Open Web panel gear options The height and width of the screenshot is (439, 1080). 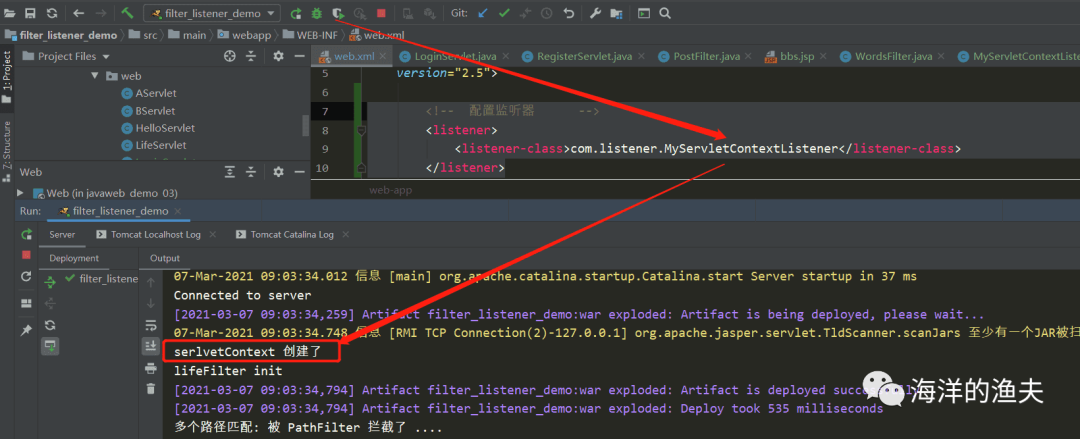278,172
